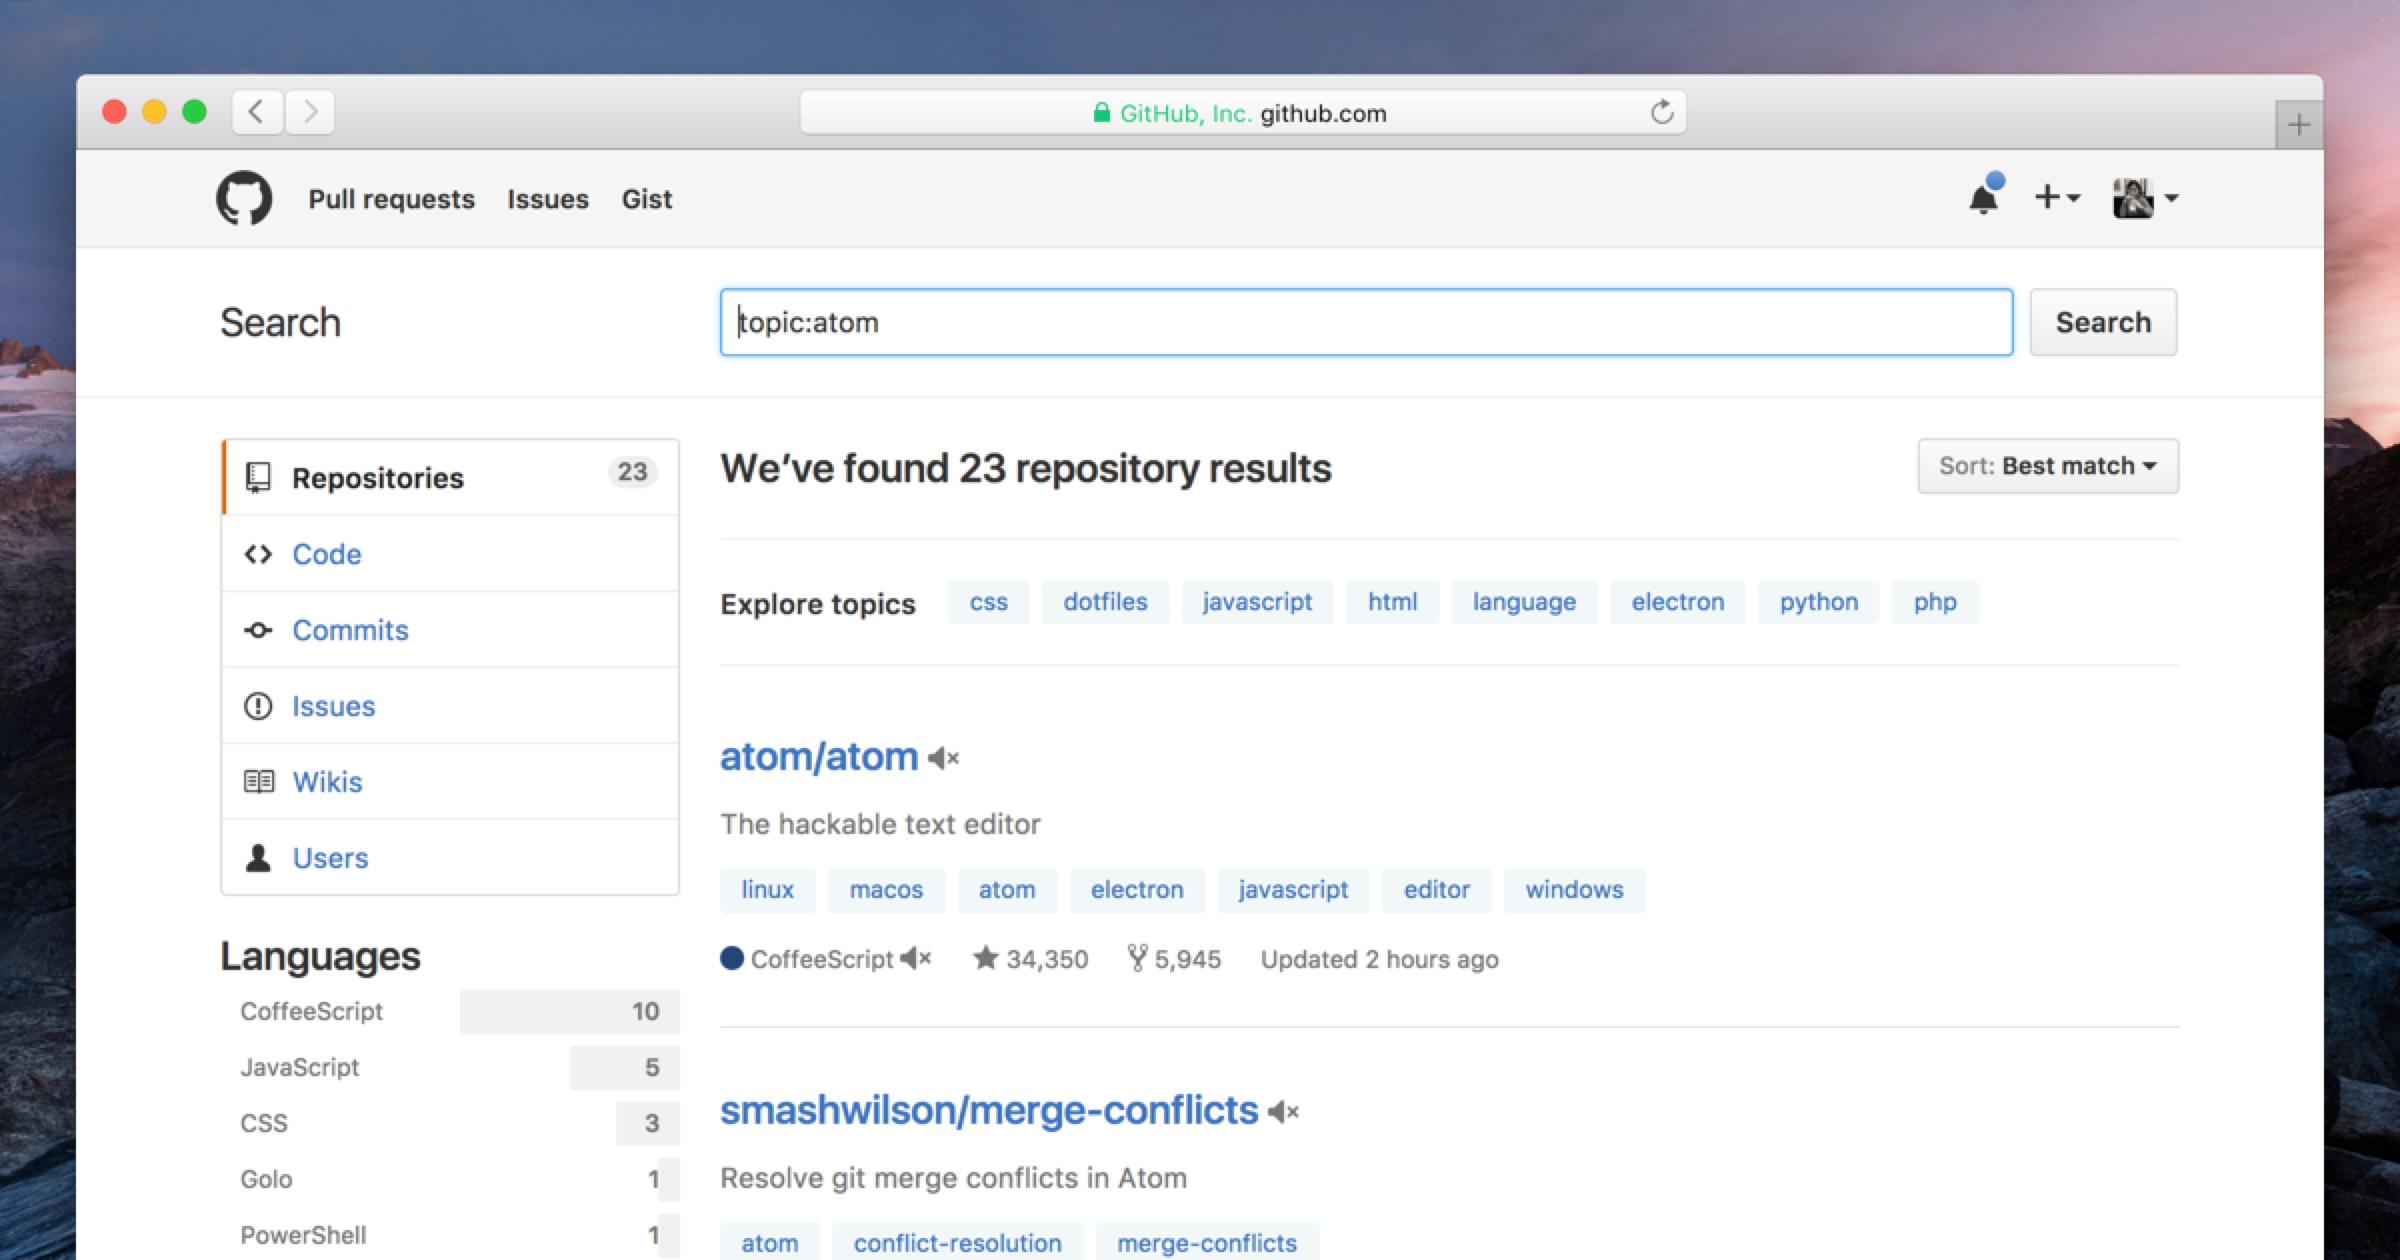Open the atom/atom repository link
Viewport: 2400px width, 1260px height.
(x=818, y=757)
